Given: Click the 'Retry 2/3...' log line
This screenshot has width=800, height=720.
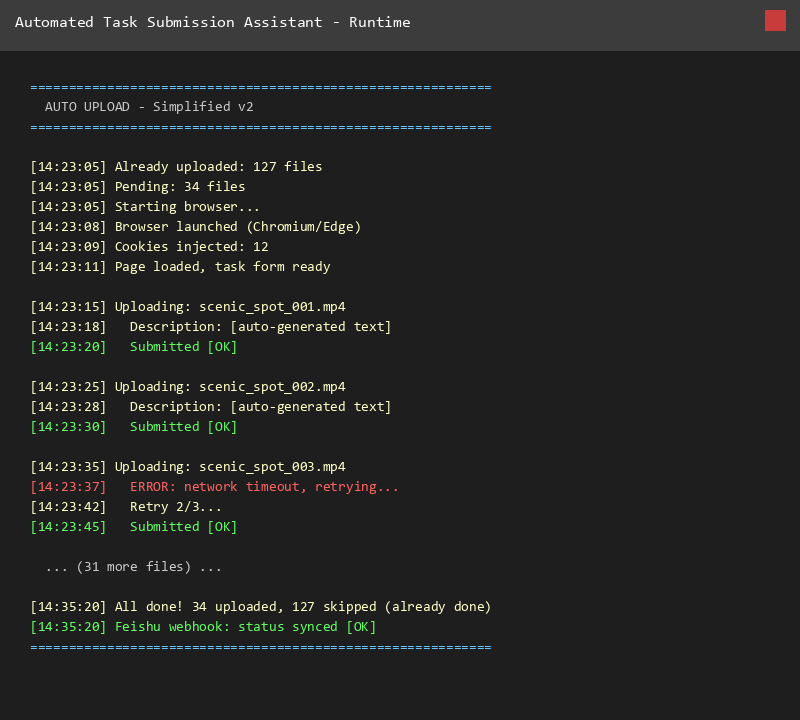Looking at the screenshot, I should tap(126, 507).
